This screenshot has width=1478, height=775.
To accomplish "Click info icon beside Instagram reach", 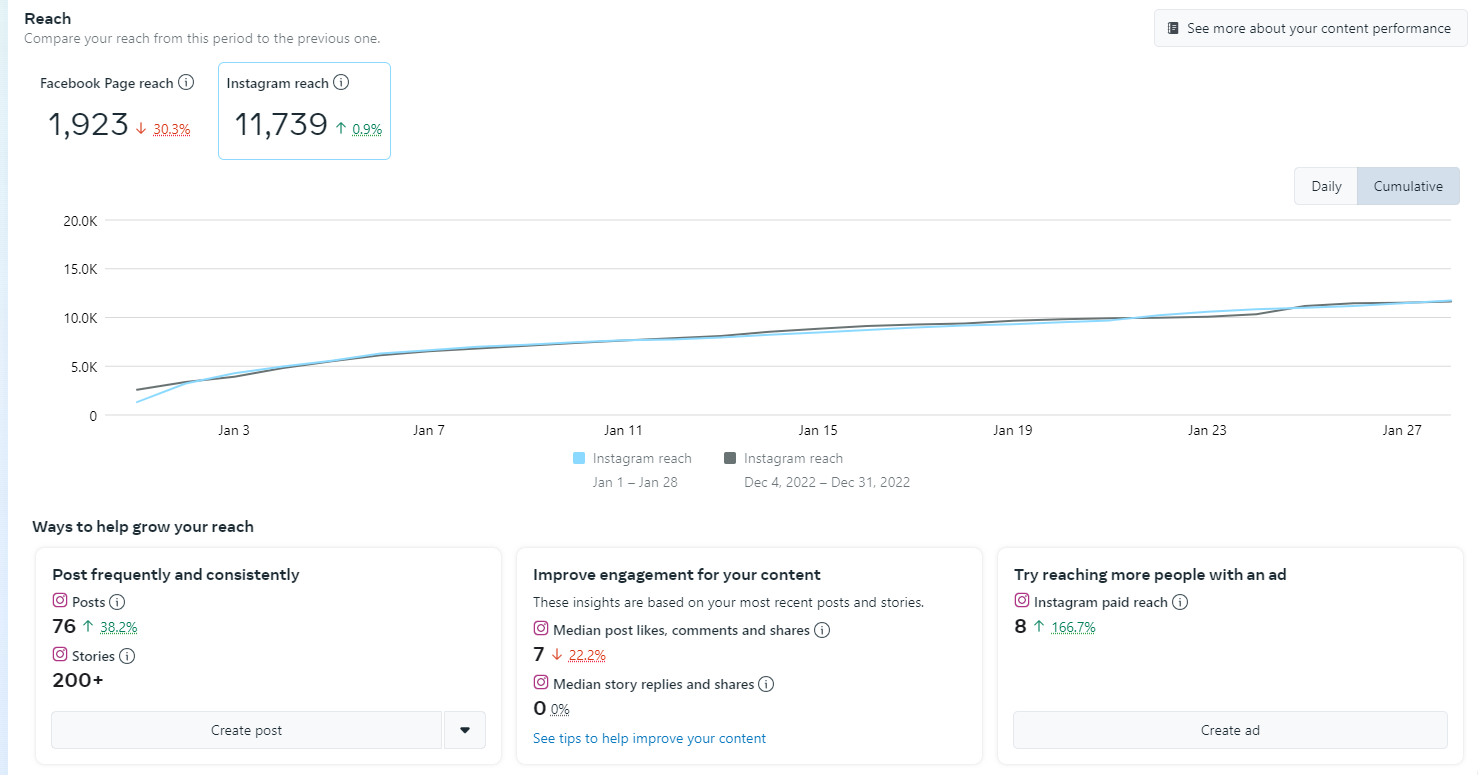I will click(341, 83).
